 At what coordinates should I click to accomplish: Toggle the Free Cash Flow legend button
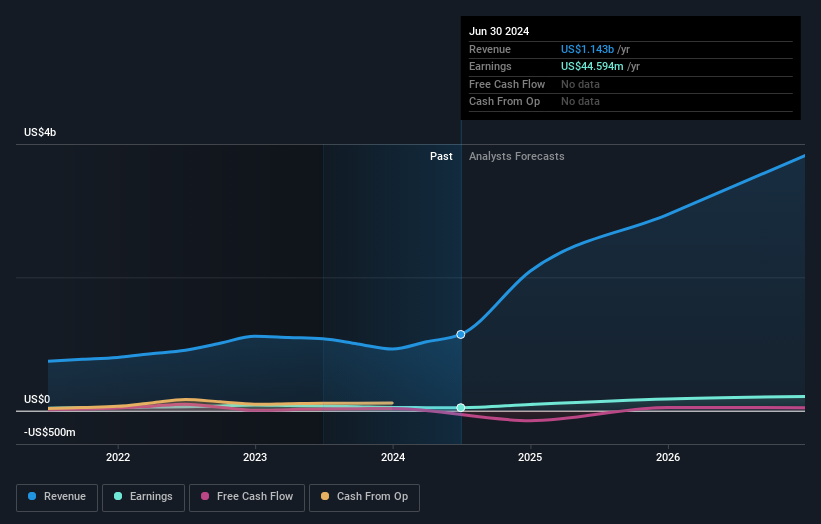click(x=247, y=497)
